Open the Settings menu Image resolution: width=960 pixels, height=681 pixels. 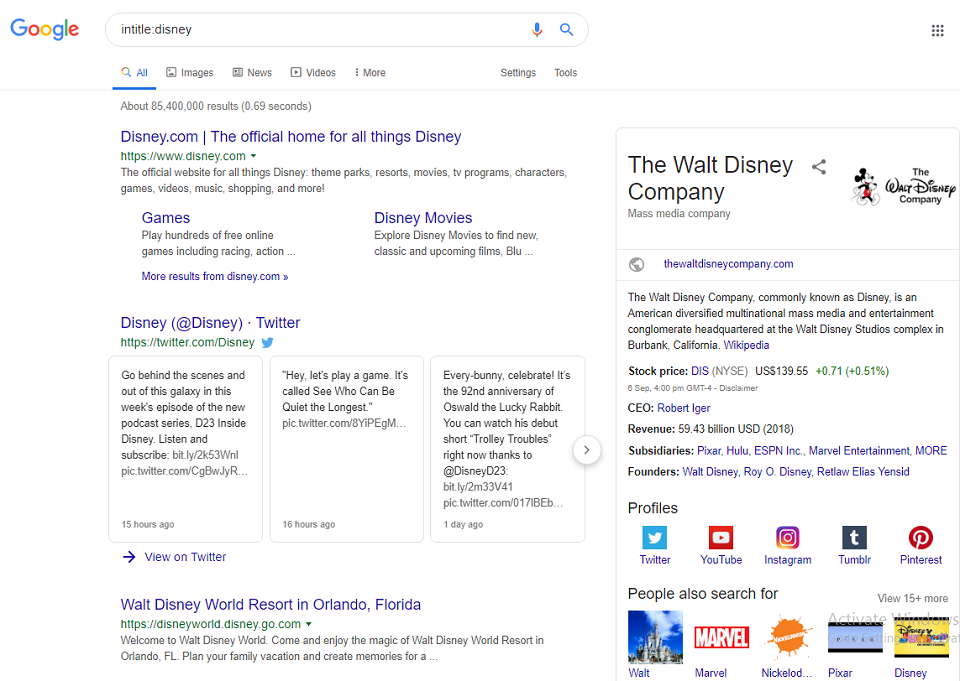coord(518,72)
